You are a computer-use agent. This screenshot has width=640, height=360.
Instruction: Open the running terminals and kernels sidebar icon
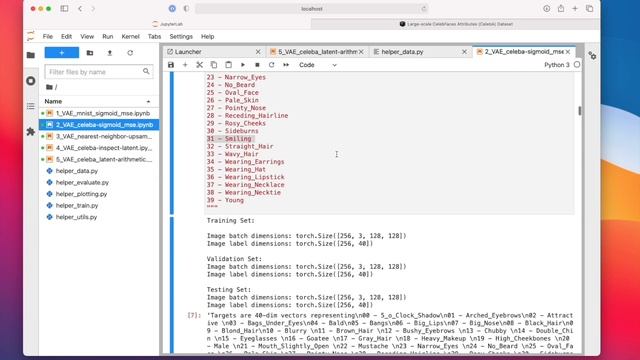coord(31,81)
